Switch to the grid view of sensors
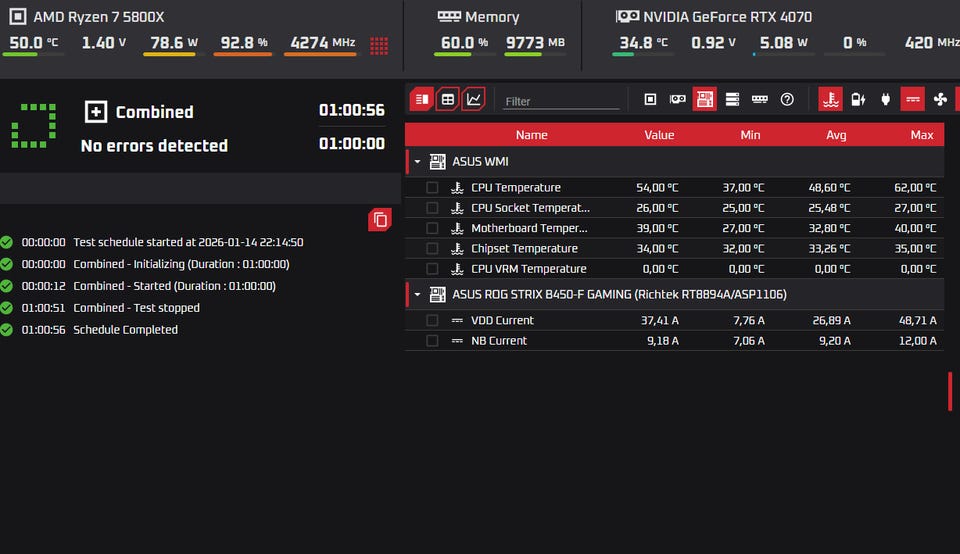 (x=448, y=99)
